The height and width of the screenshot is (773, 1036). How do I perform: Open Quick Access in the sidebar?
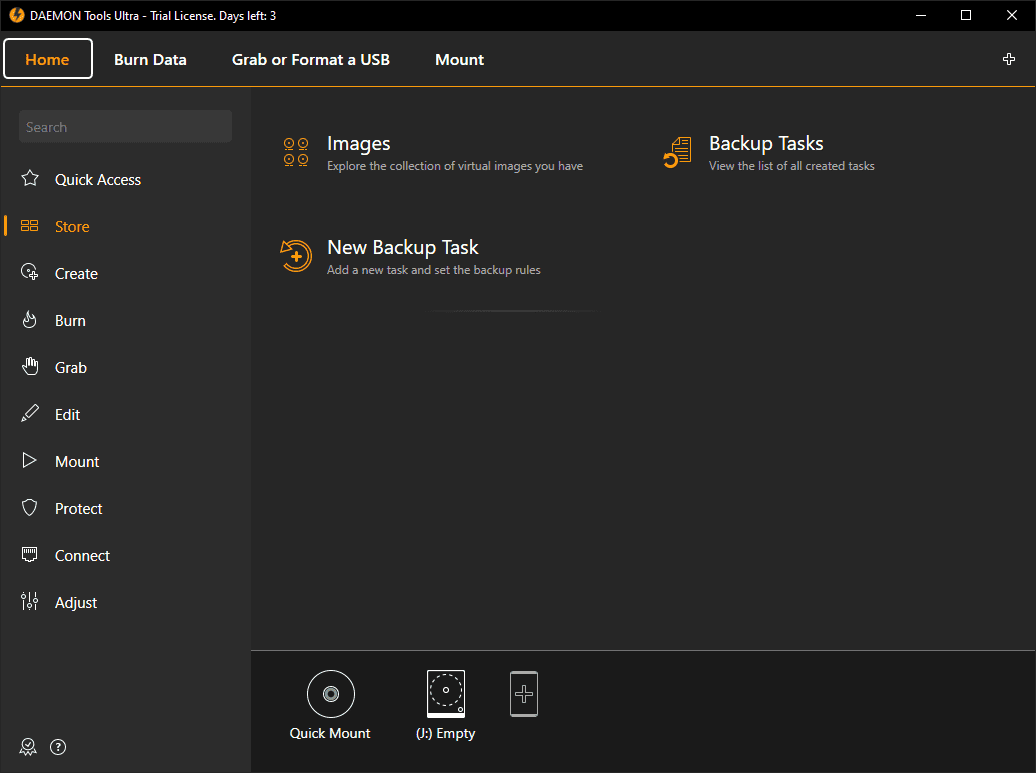coord(98,180)
